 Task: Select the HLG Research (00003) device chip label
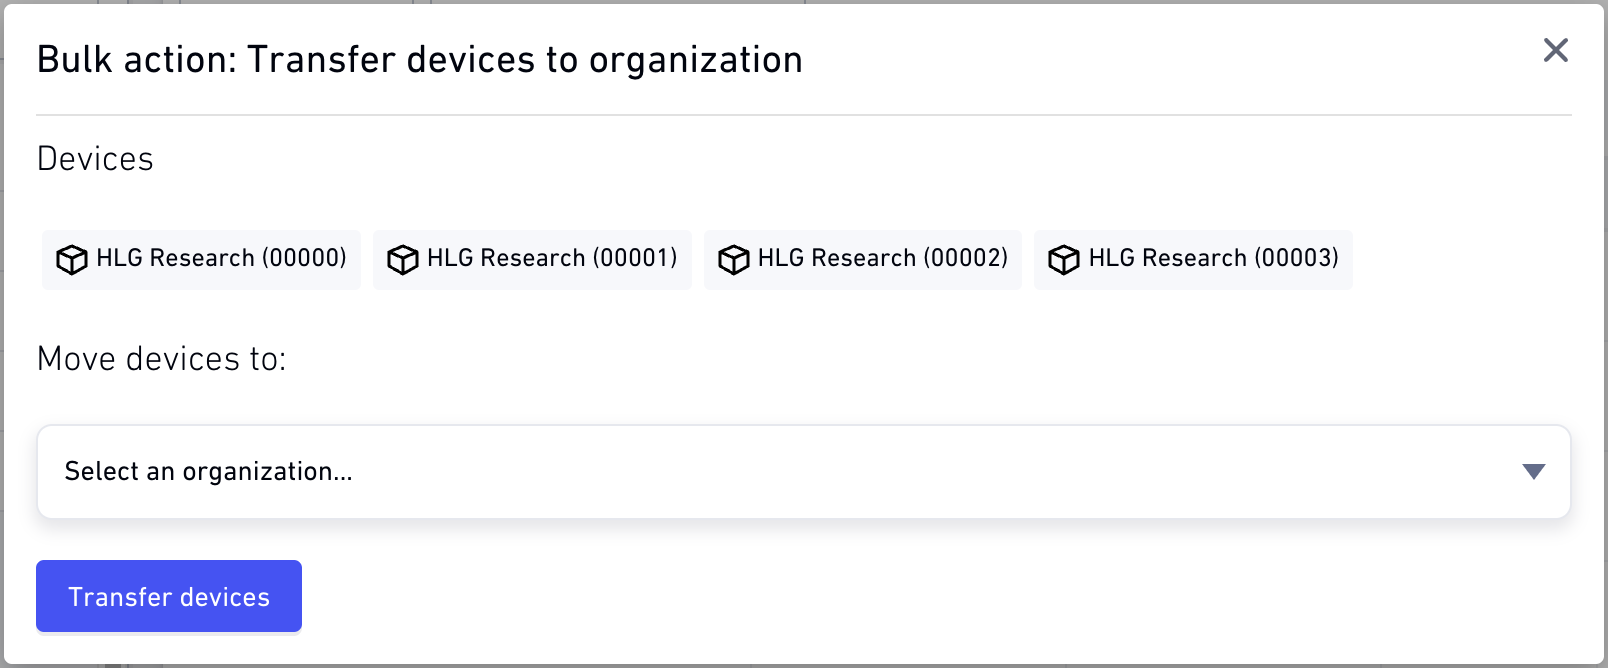click(1213, 258)
